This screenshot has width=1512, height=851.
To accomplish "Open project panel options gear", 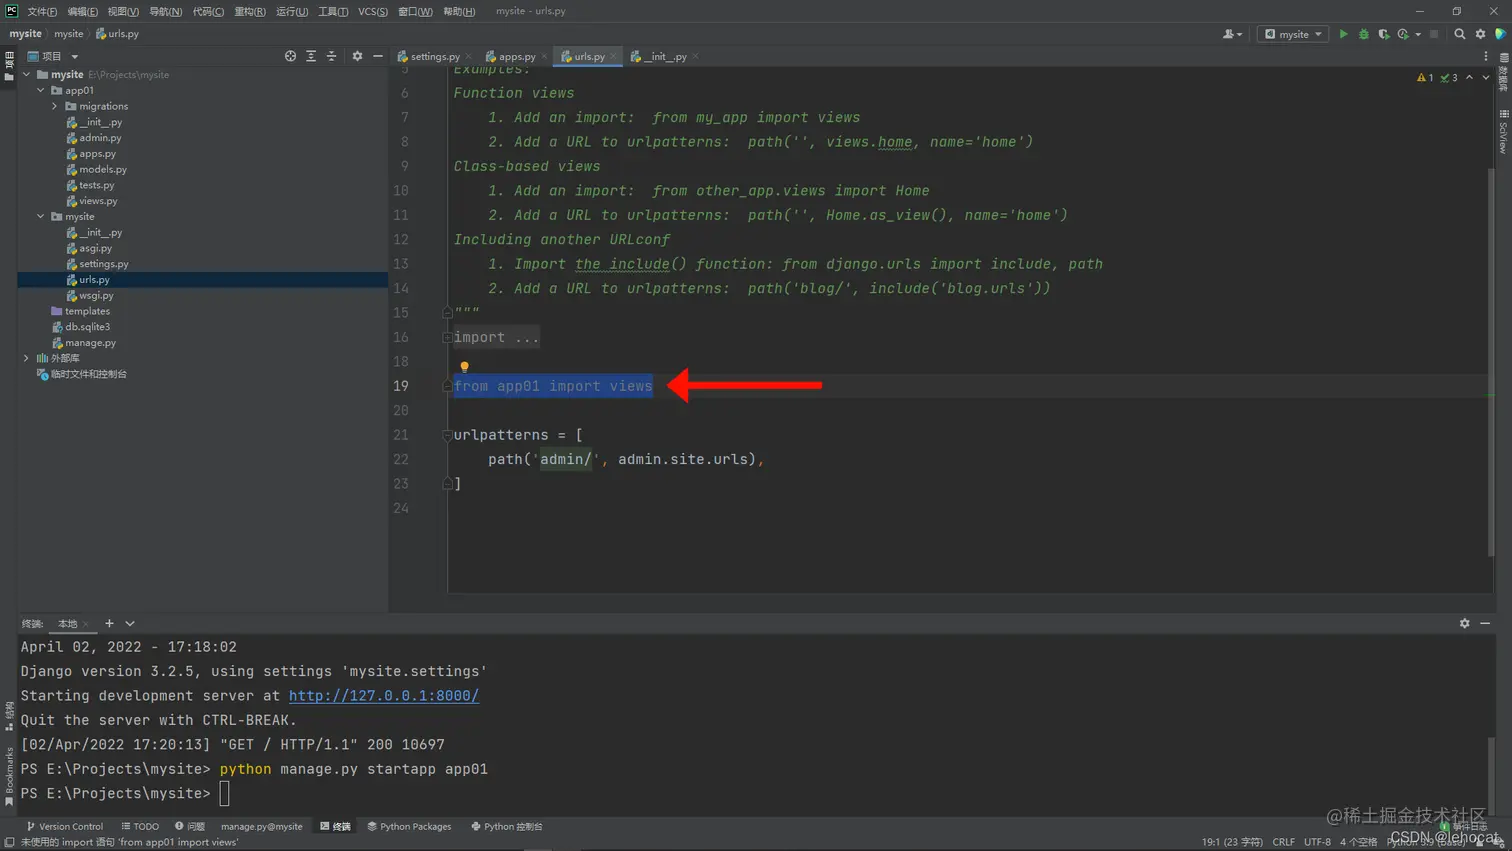I will click(x=357, y=56).
